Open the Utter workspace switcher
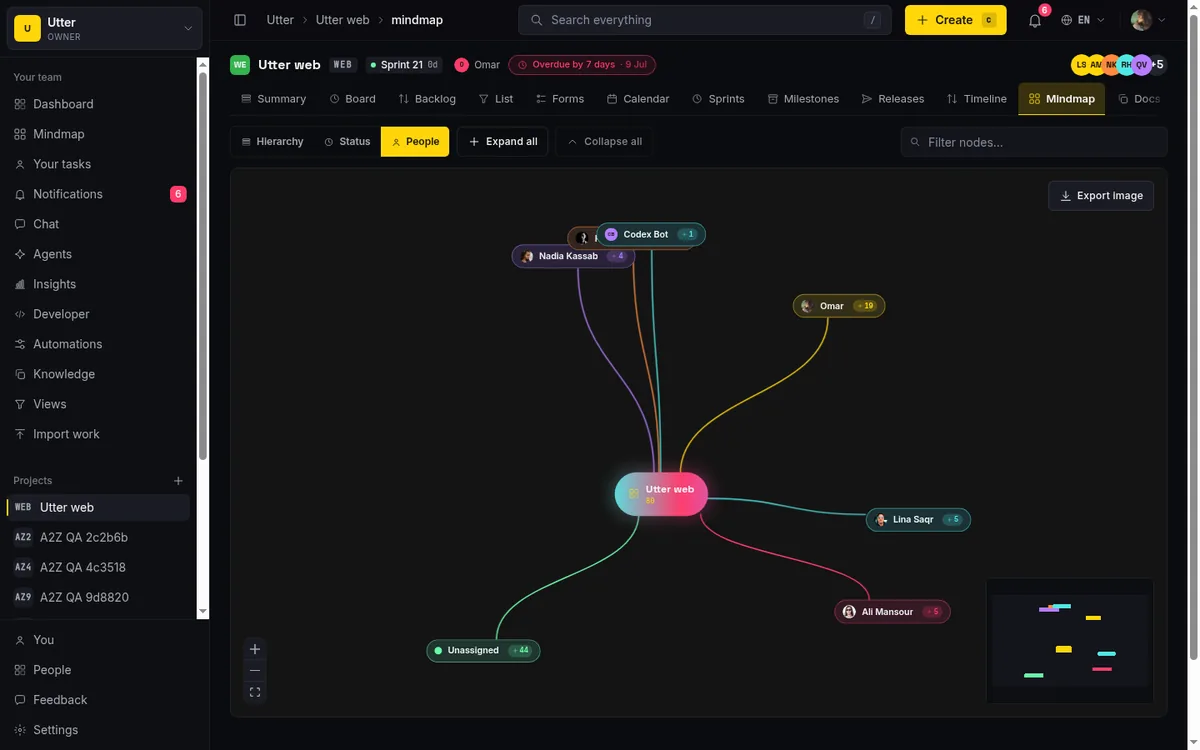1200x750 pixels. point(105,28)
